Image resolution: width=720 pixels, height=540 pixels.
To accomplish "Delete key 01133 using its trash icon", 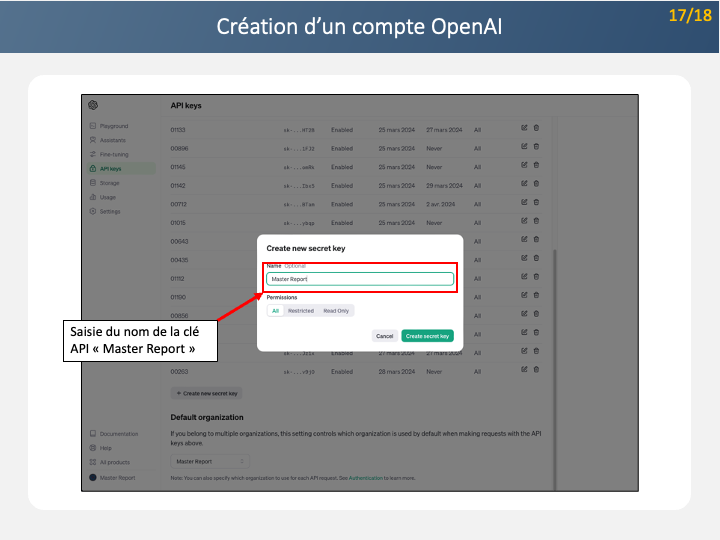I will (x=535, y=129).
